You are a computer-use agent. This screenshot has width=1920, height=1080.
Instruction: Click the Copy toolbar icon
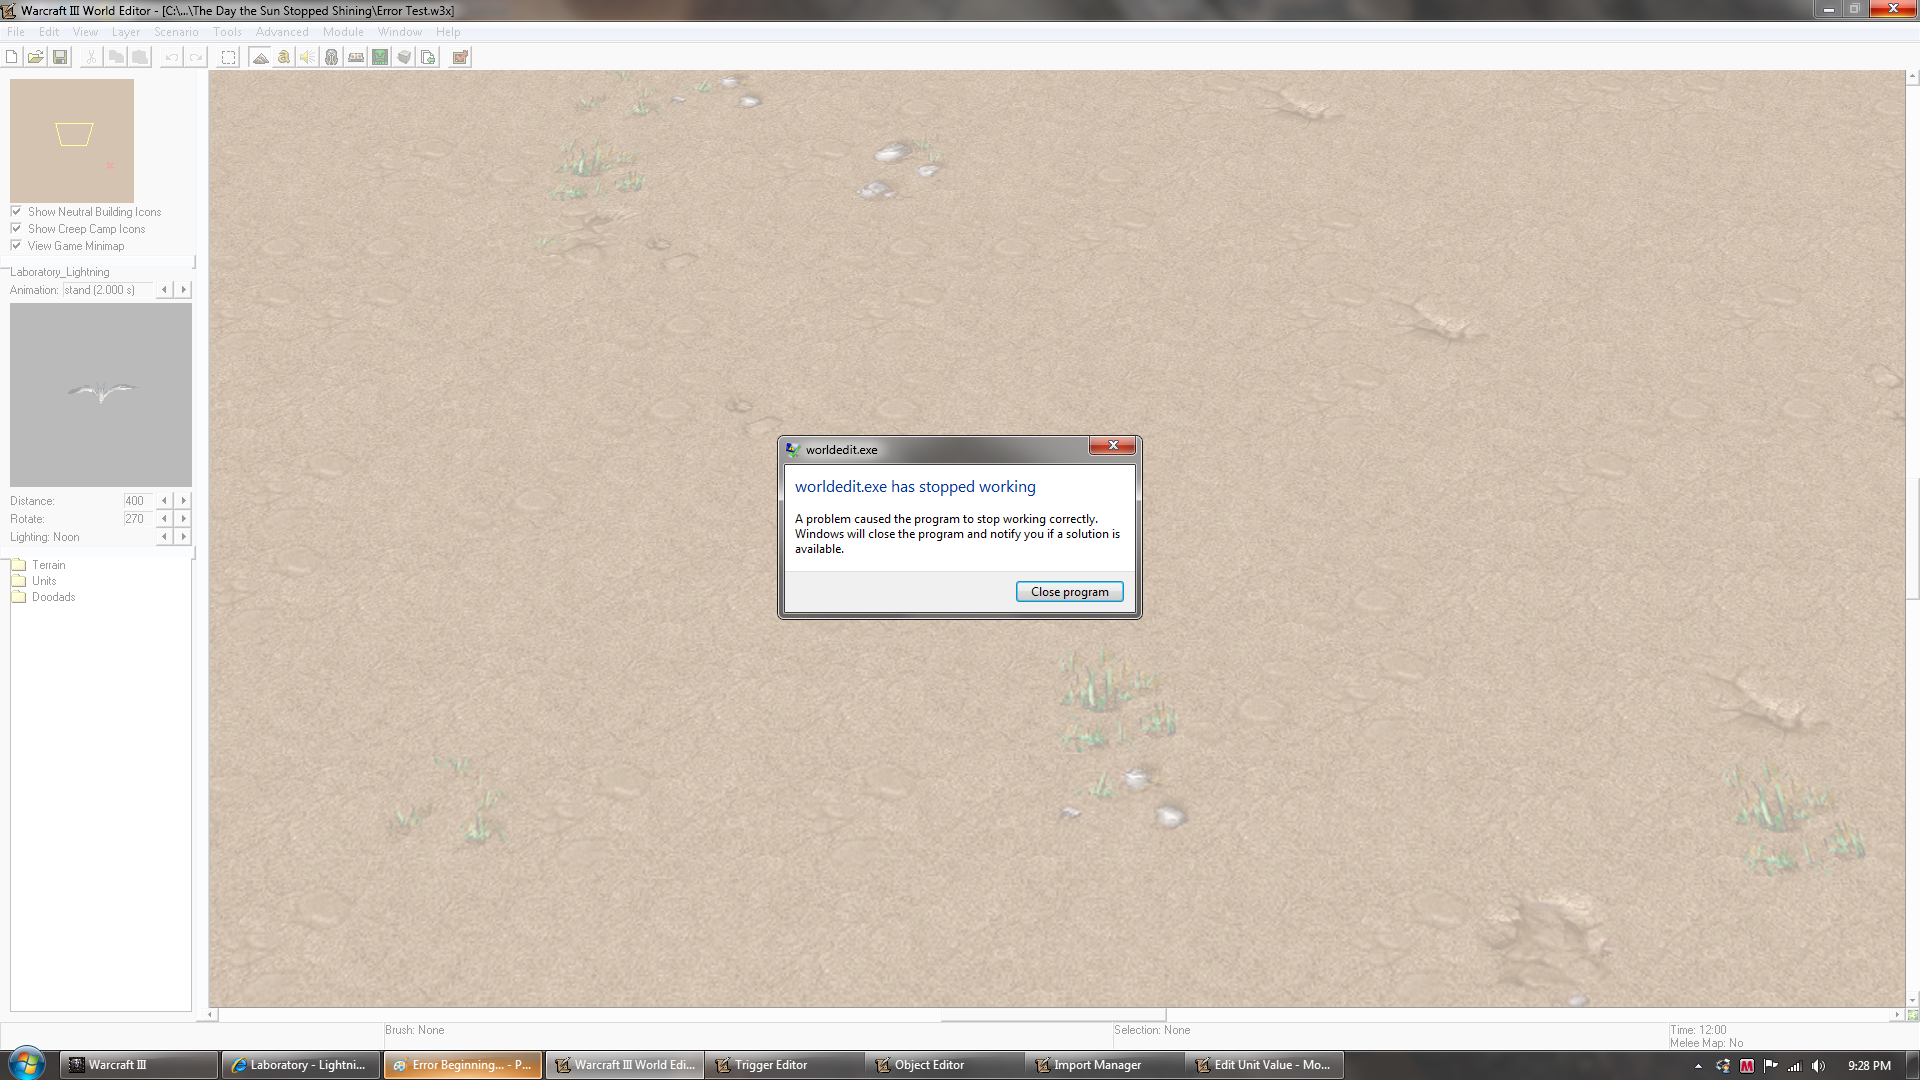116,57
